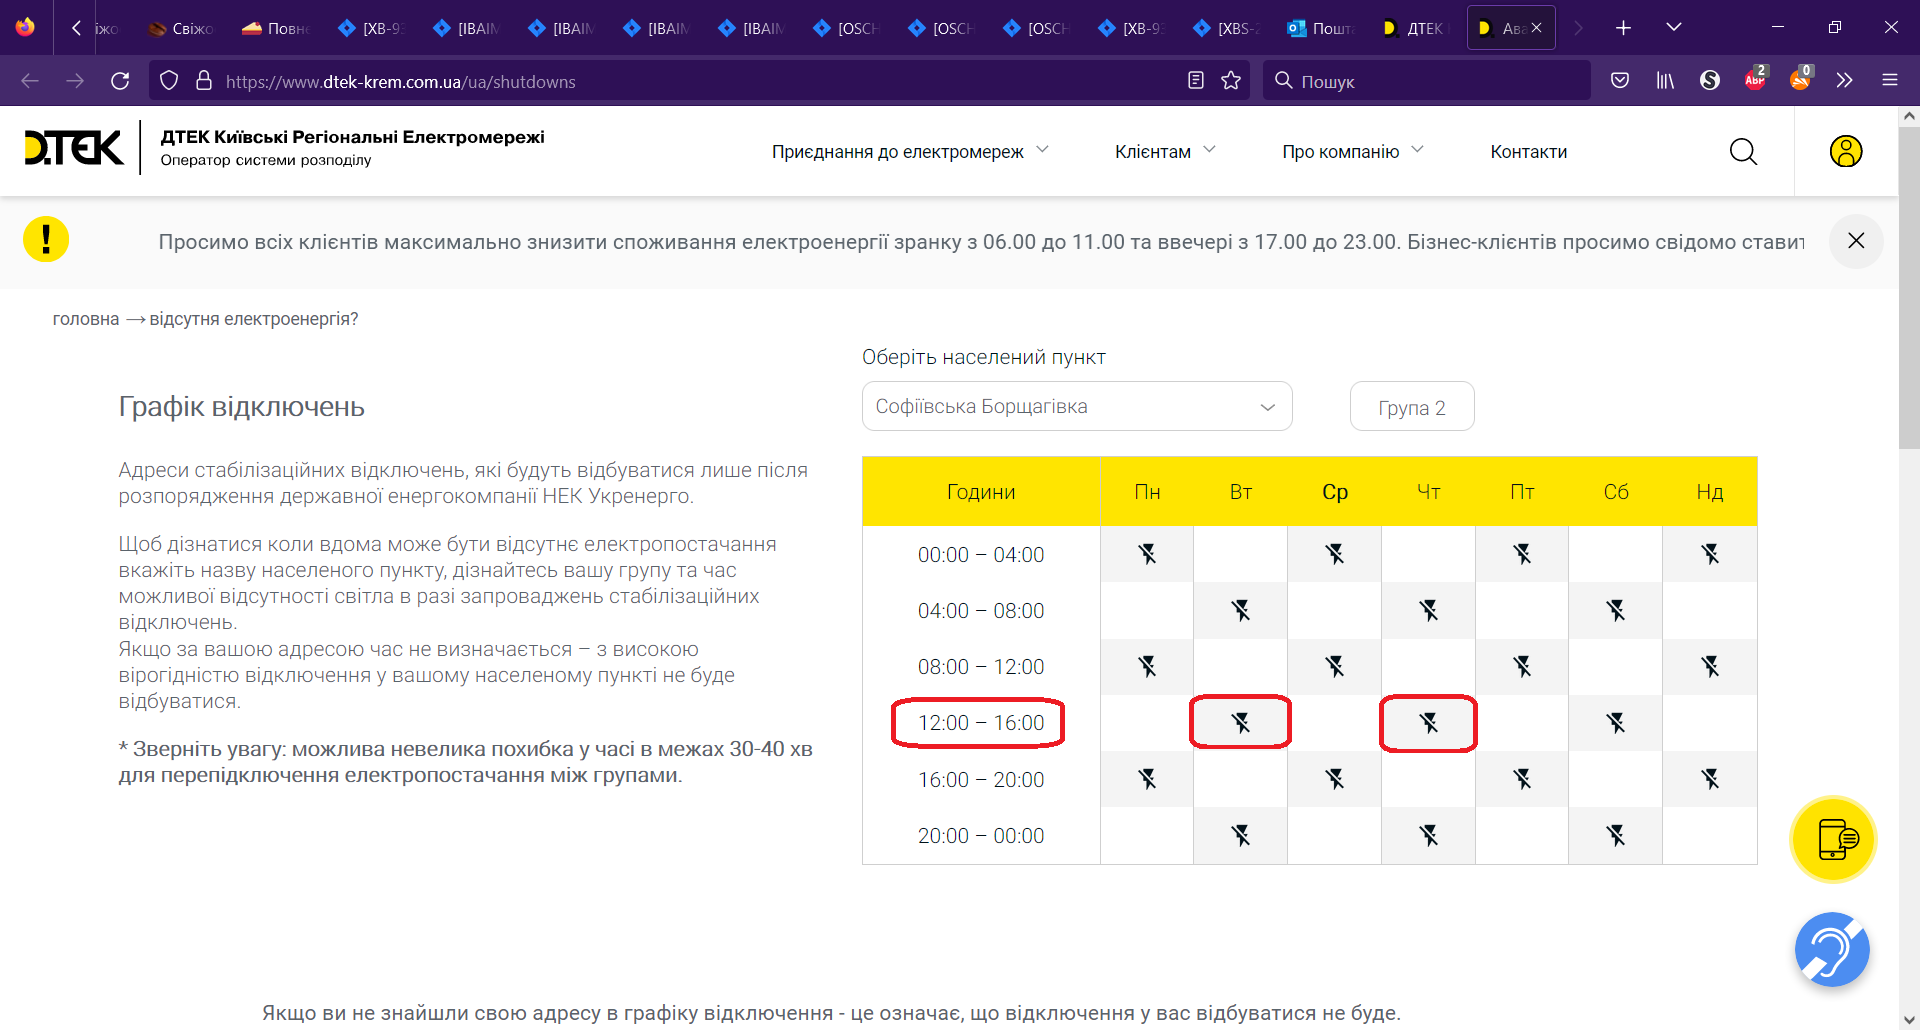Open the Adblock Plus extension
1920x1030 pixels.
(1755, 79)
